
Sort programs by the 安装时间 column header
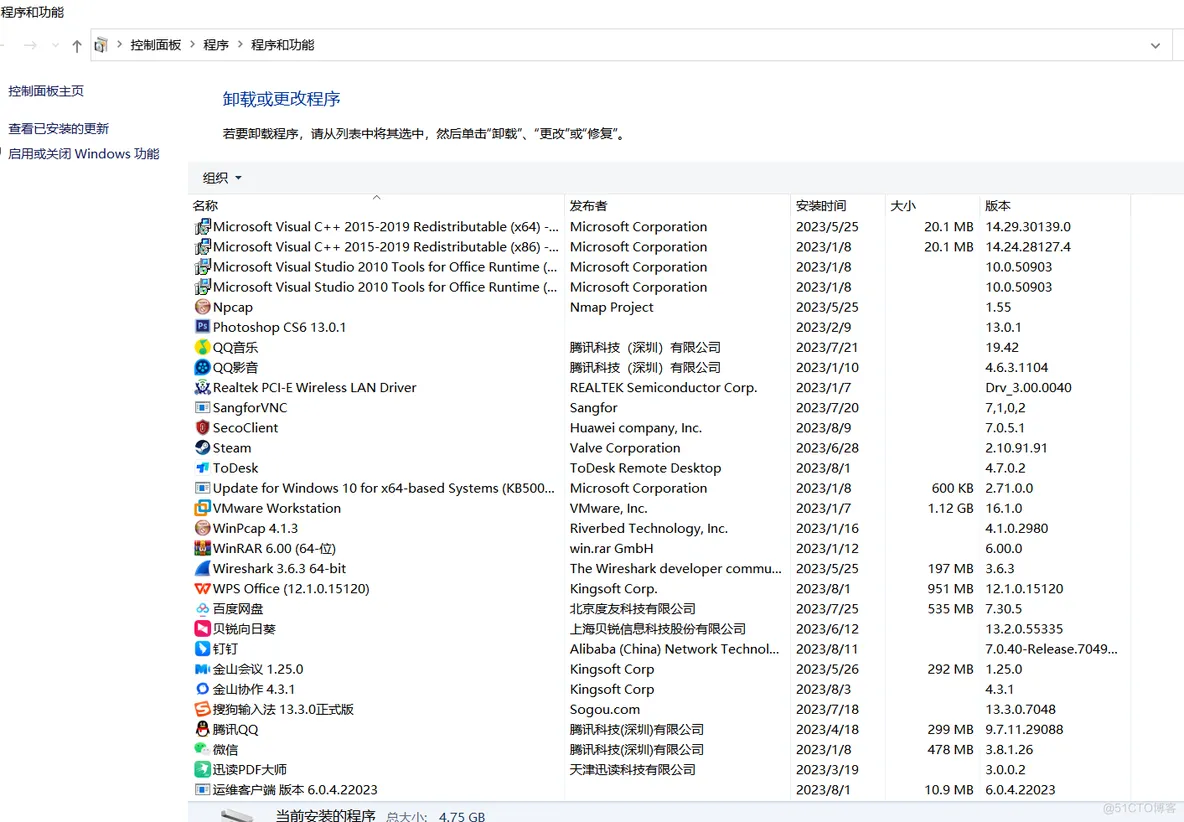click(x=820, y=205)
